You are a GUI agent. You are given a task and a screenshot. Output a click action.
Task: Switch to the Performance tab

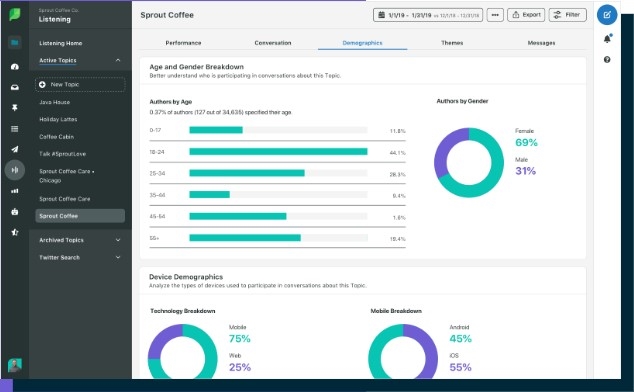183,43
